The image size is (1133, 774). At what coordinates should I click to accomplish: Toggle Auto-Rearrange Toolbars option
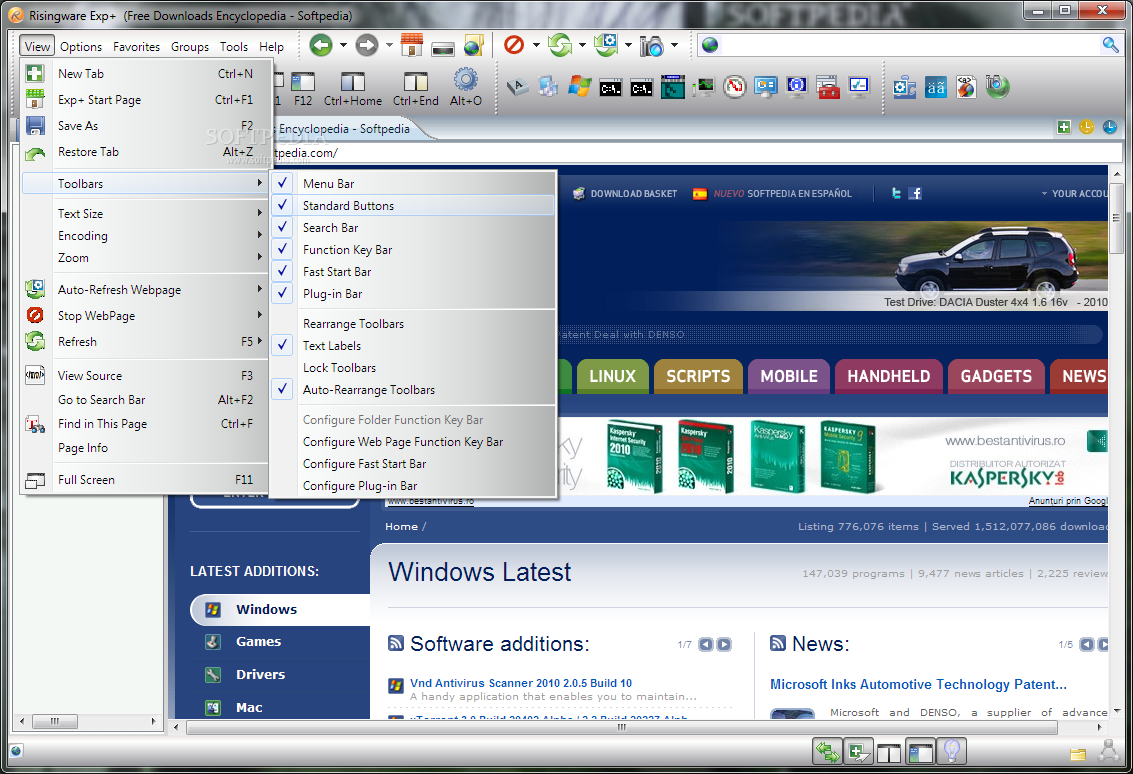[413, 390]
